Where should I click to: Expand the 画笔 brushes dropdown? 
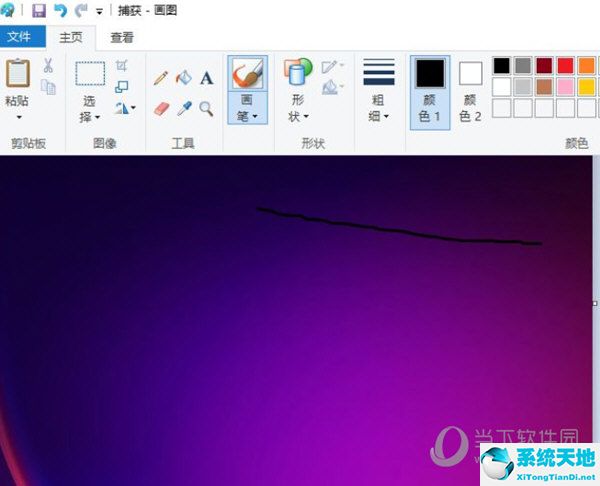coord(248,108)
